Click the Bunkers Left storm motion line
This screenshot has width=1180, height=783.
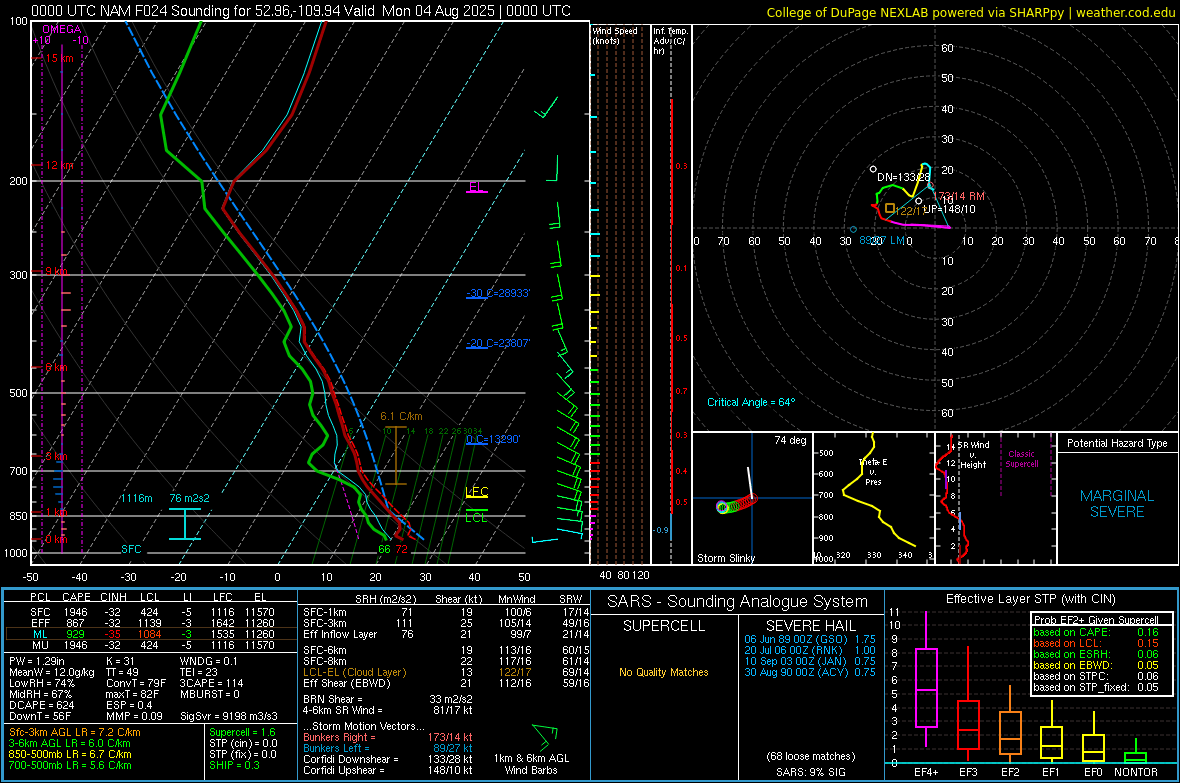click(388, 748)
